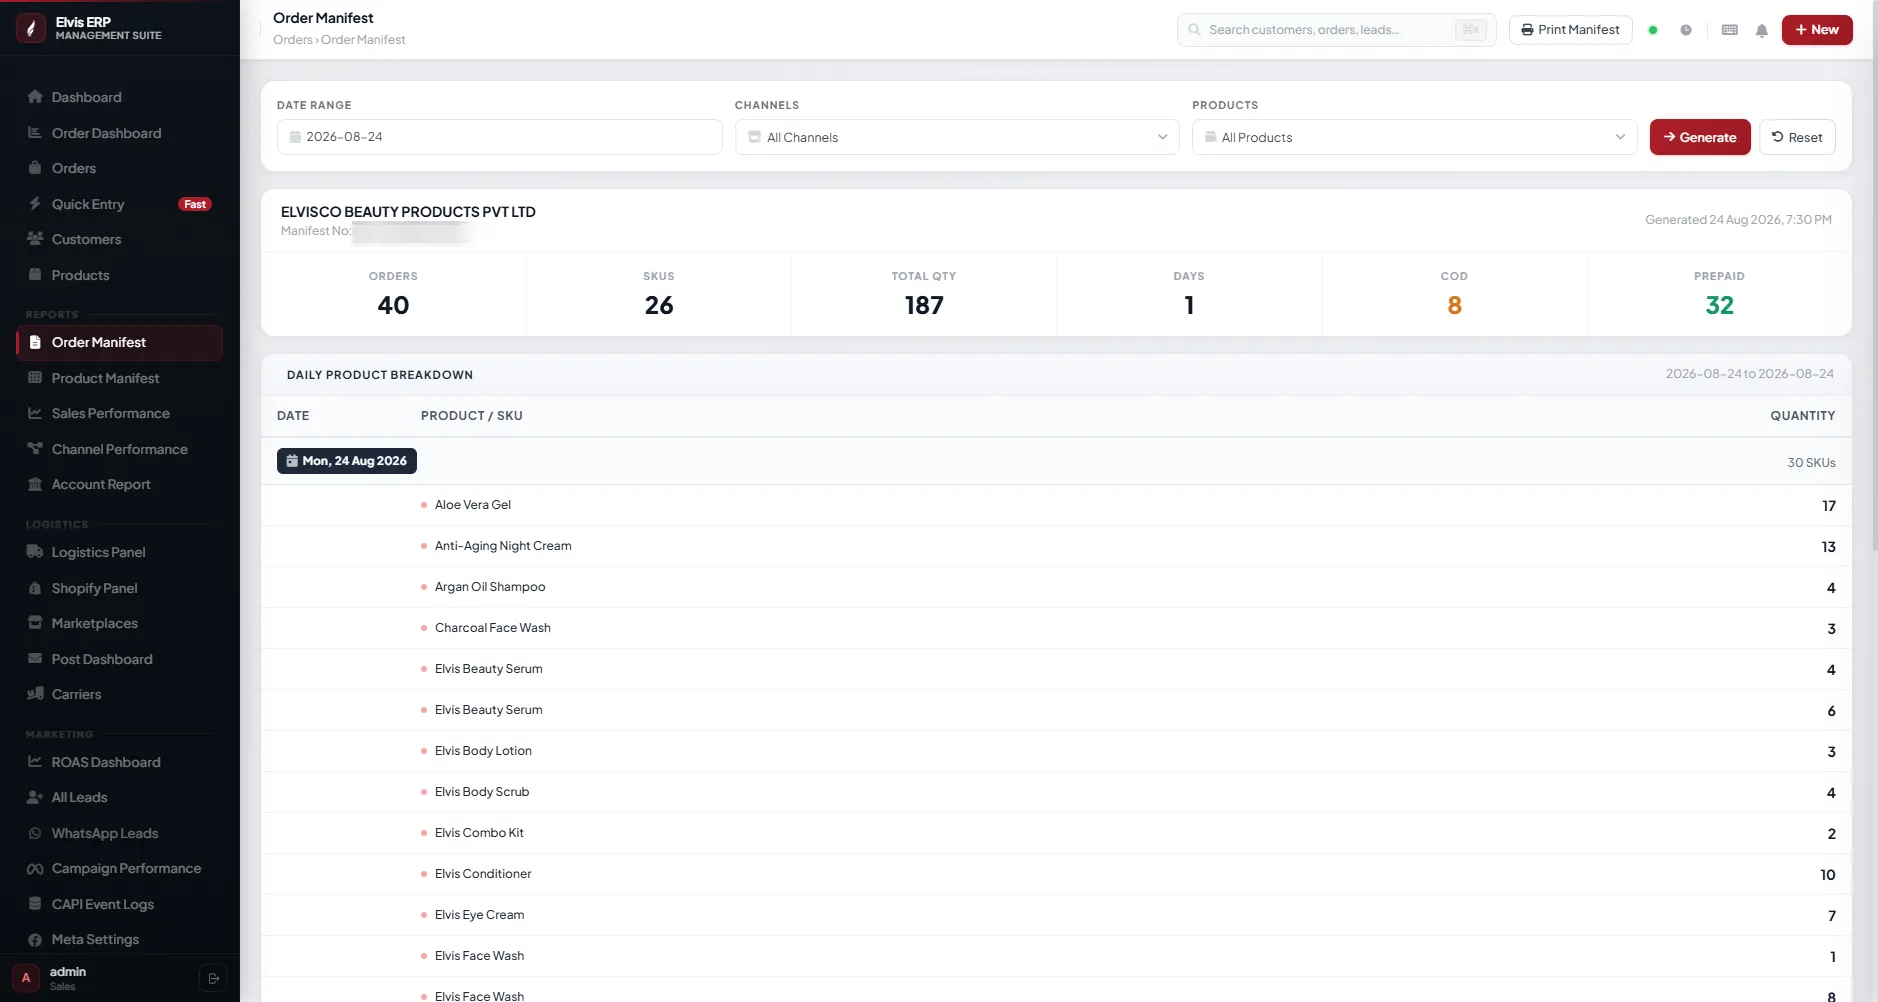Click the Generate button
The image size is (1878, 1002).
point(1700,137)
